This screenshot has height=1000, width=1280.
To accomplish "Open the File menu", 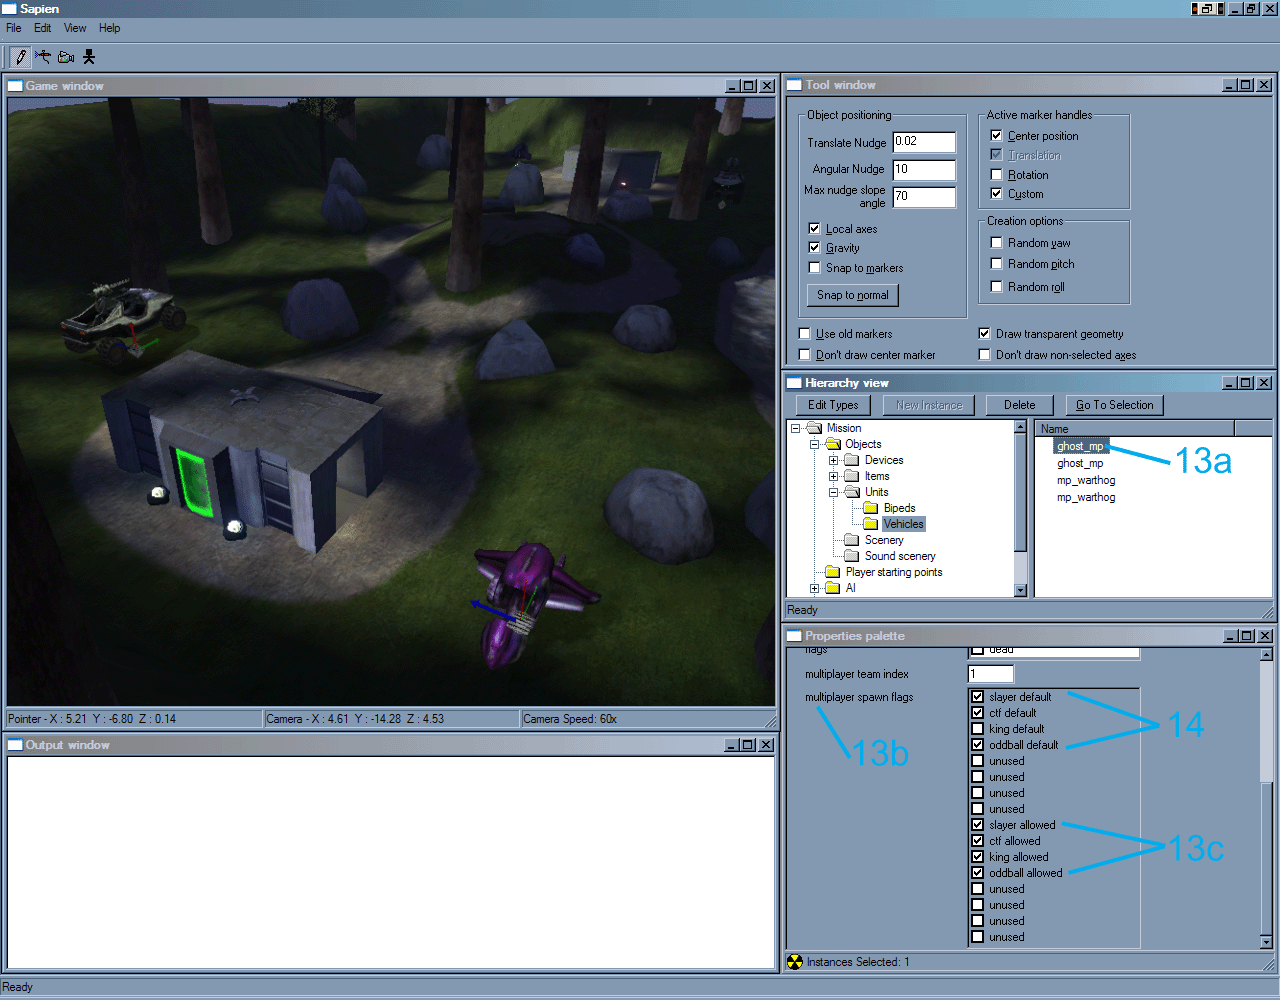I will pos(14,28).
